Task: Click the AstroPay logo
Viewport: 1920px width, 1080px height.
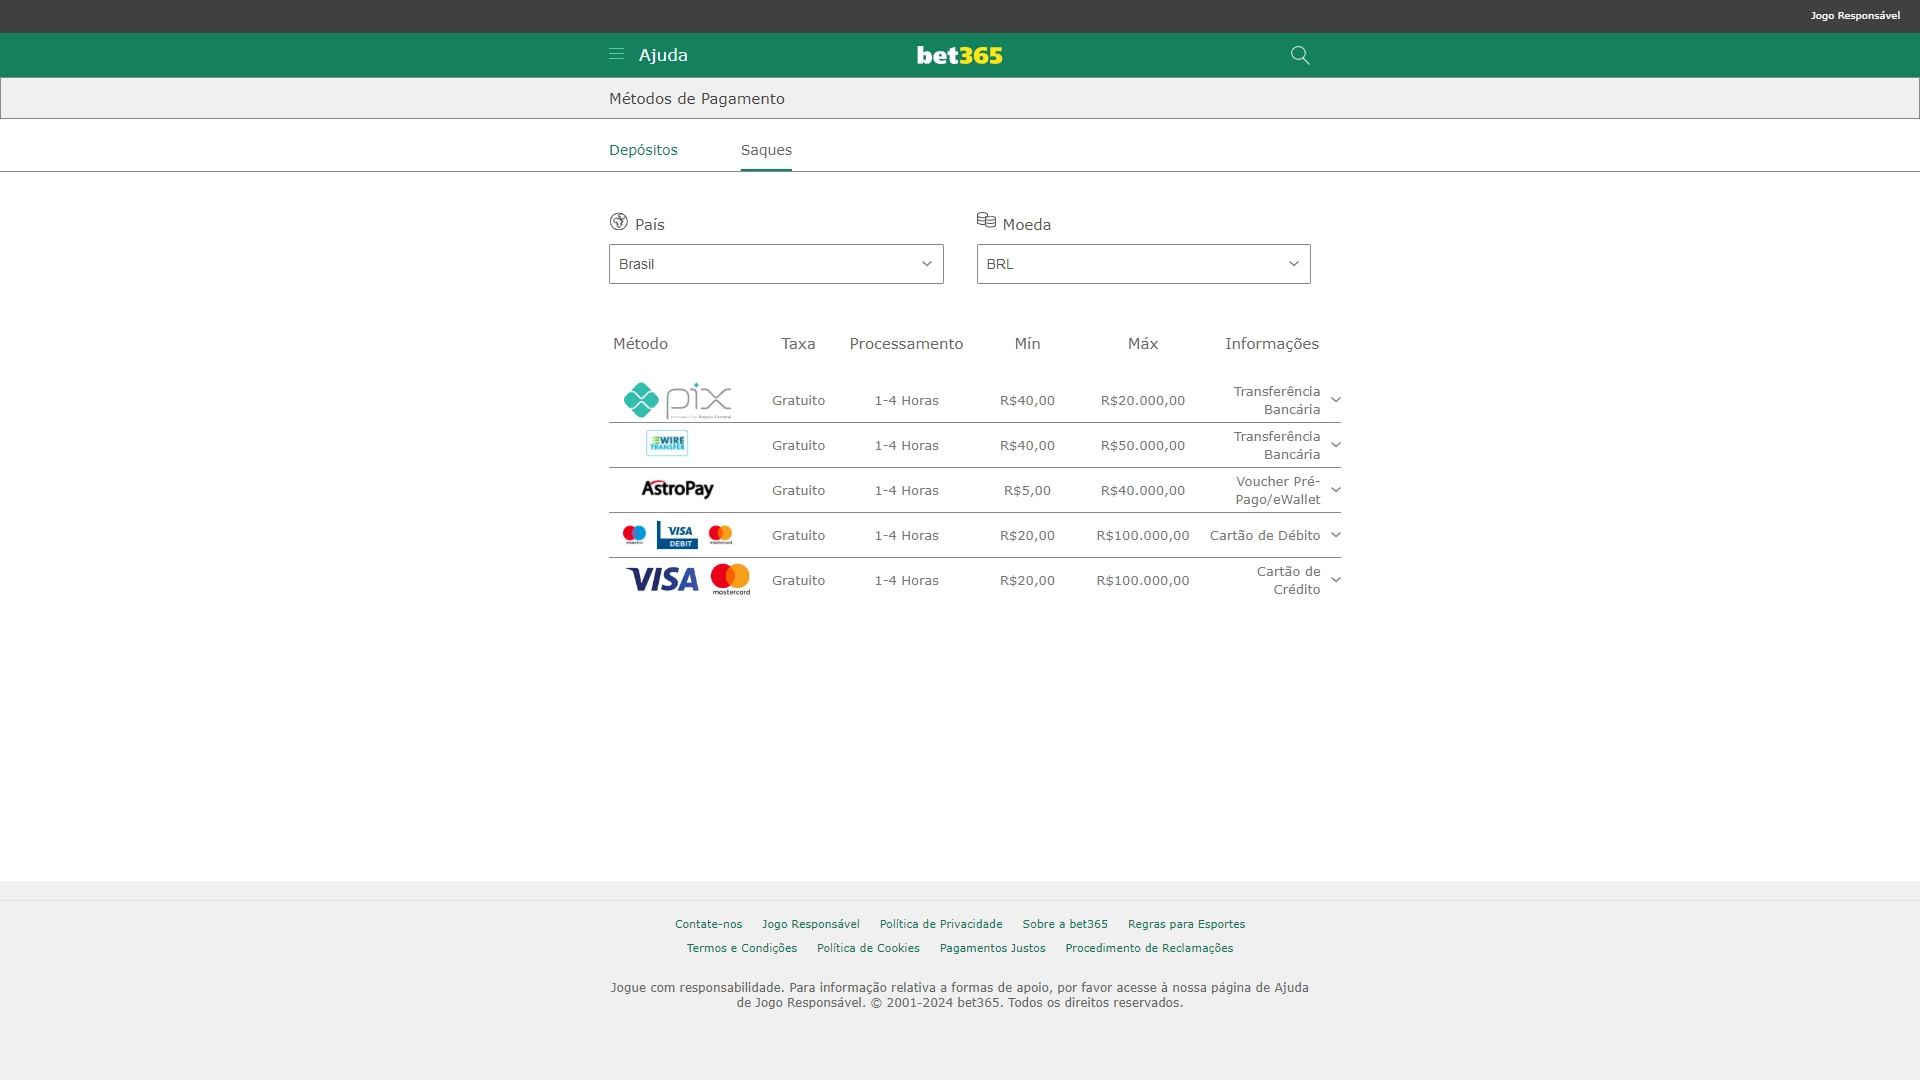Action: point(677,489)
